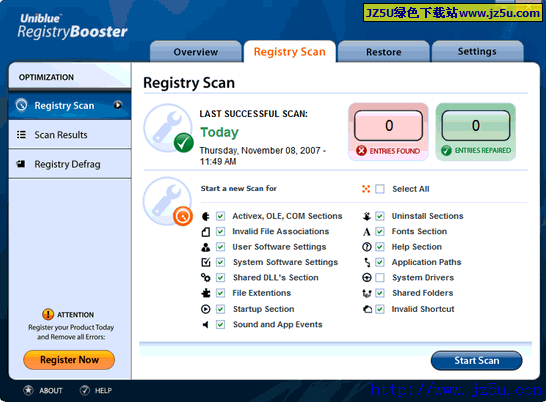
Task: Check the Select All checkbox
Action: (x=380, y=189)
